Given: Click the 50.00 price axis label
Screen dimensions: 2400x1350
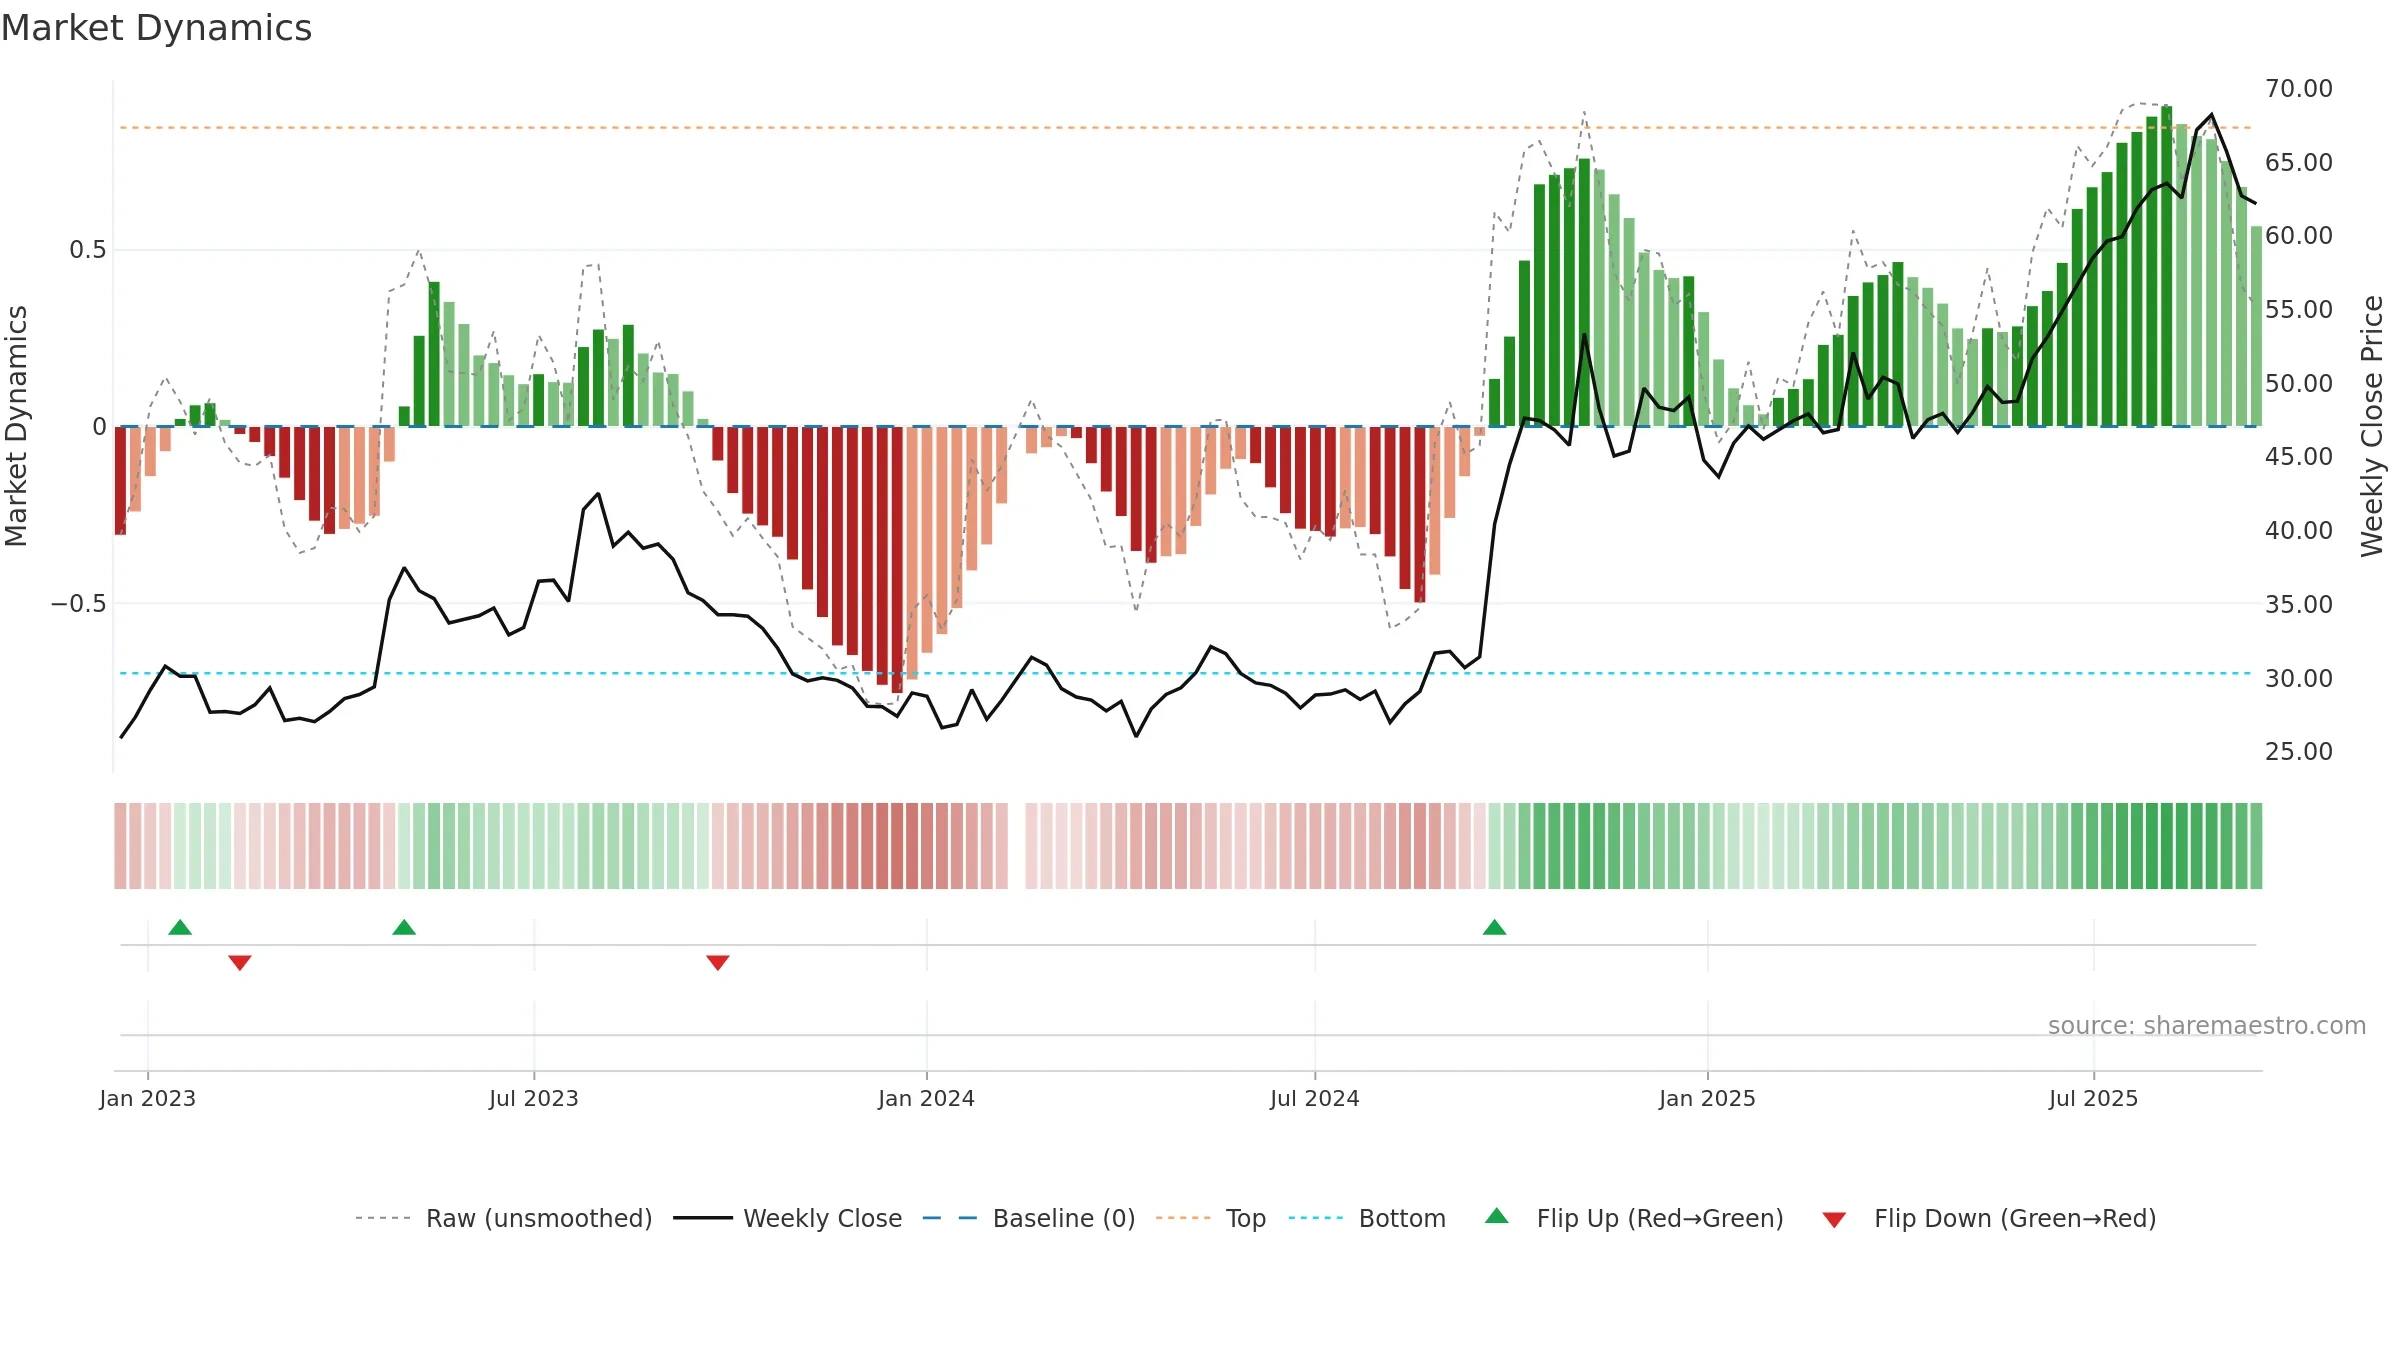Looking at the screenshot, I should tap(2299, 383).
